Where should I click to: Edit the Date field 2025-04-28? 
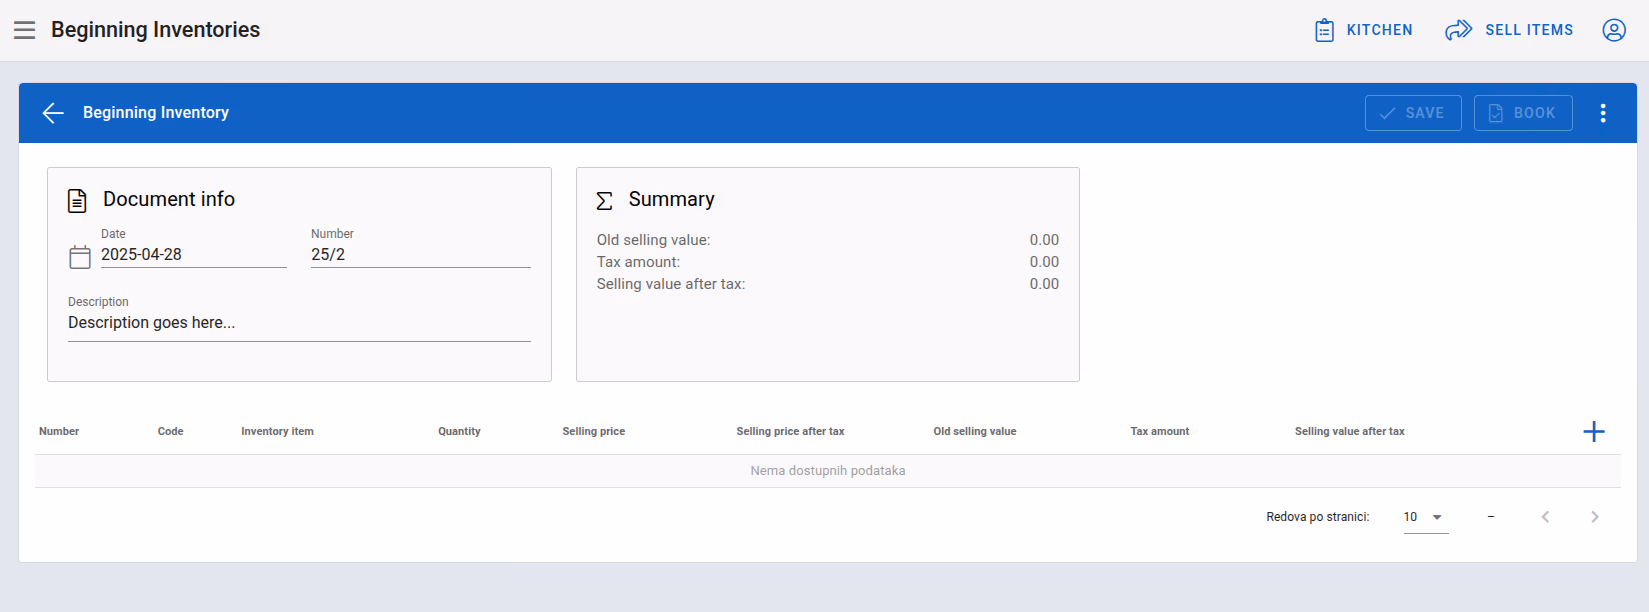click(194, 255)
